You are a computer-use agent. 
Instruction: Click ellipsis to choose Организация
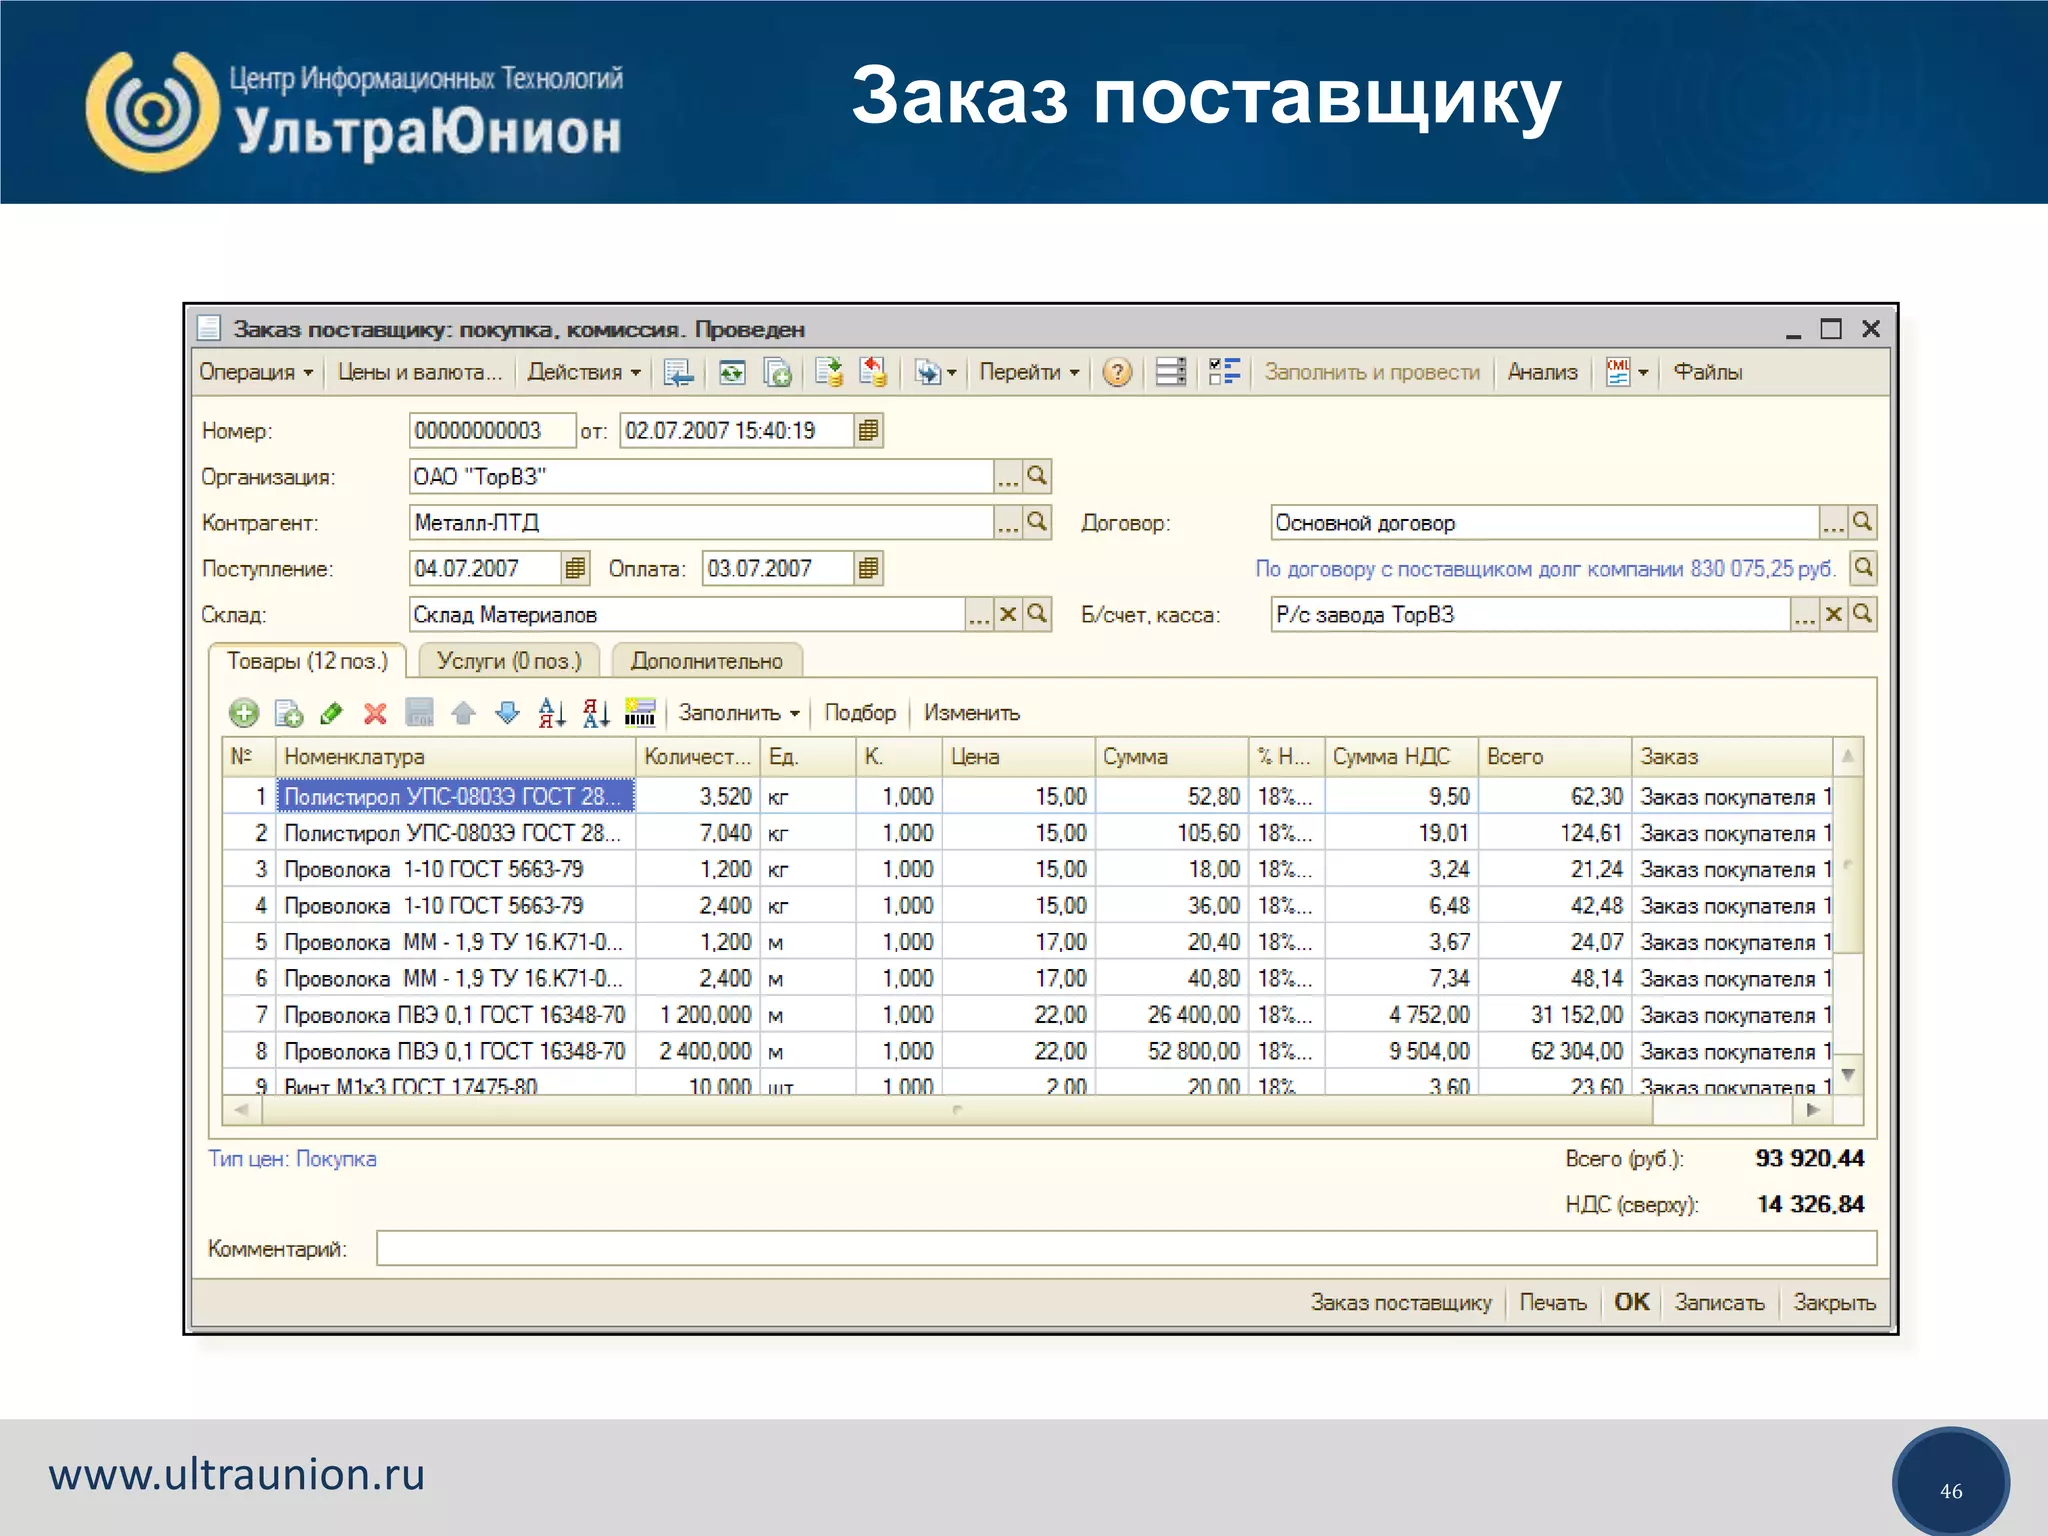(x=1008, y=477)
